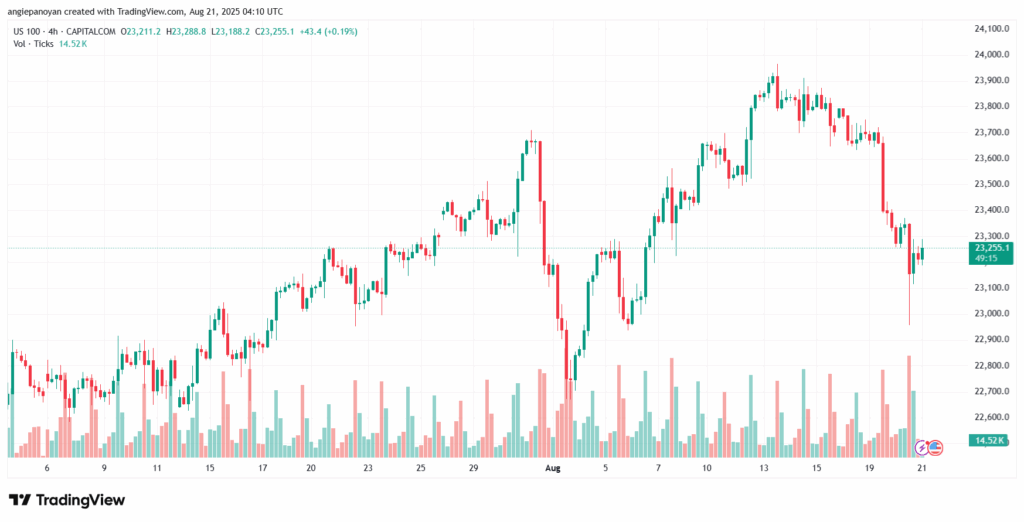Click the 13 date on the time axis
1024x522 pixels.
[766, 467]
